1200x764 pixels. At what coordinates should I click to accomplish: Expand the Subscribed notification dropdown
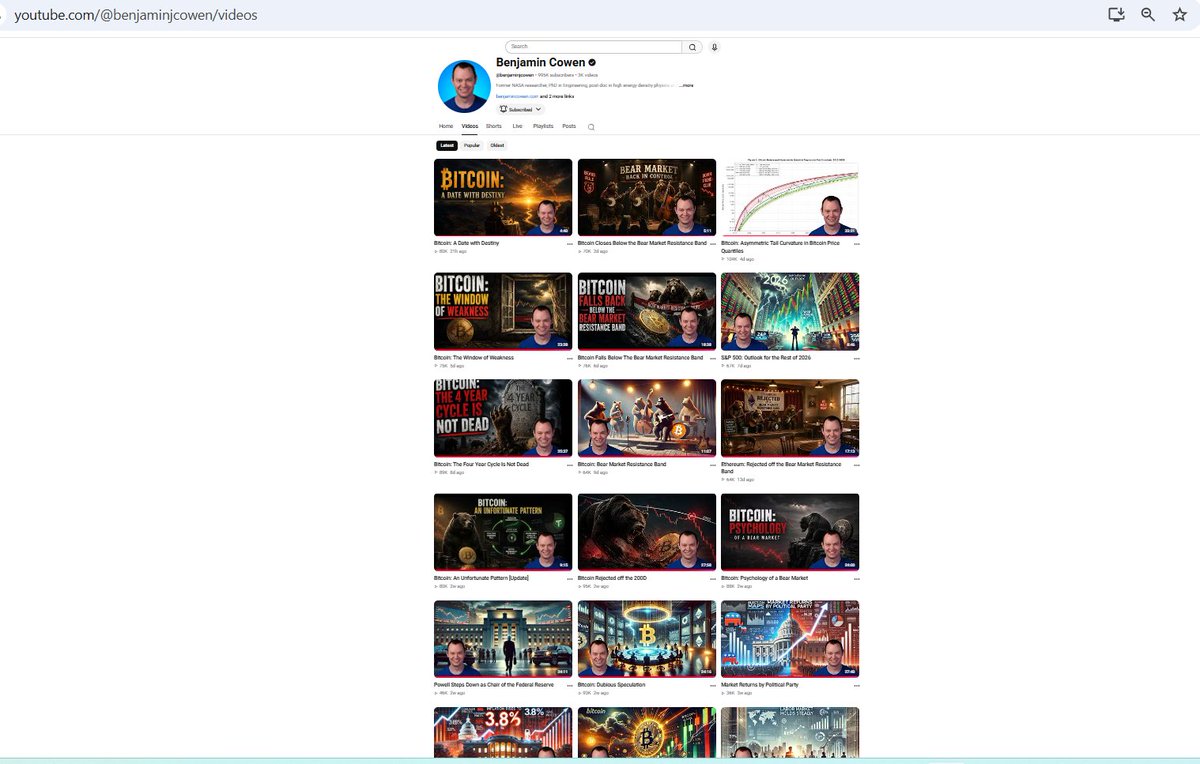(520, 109)
